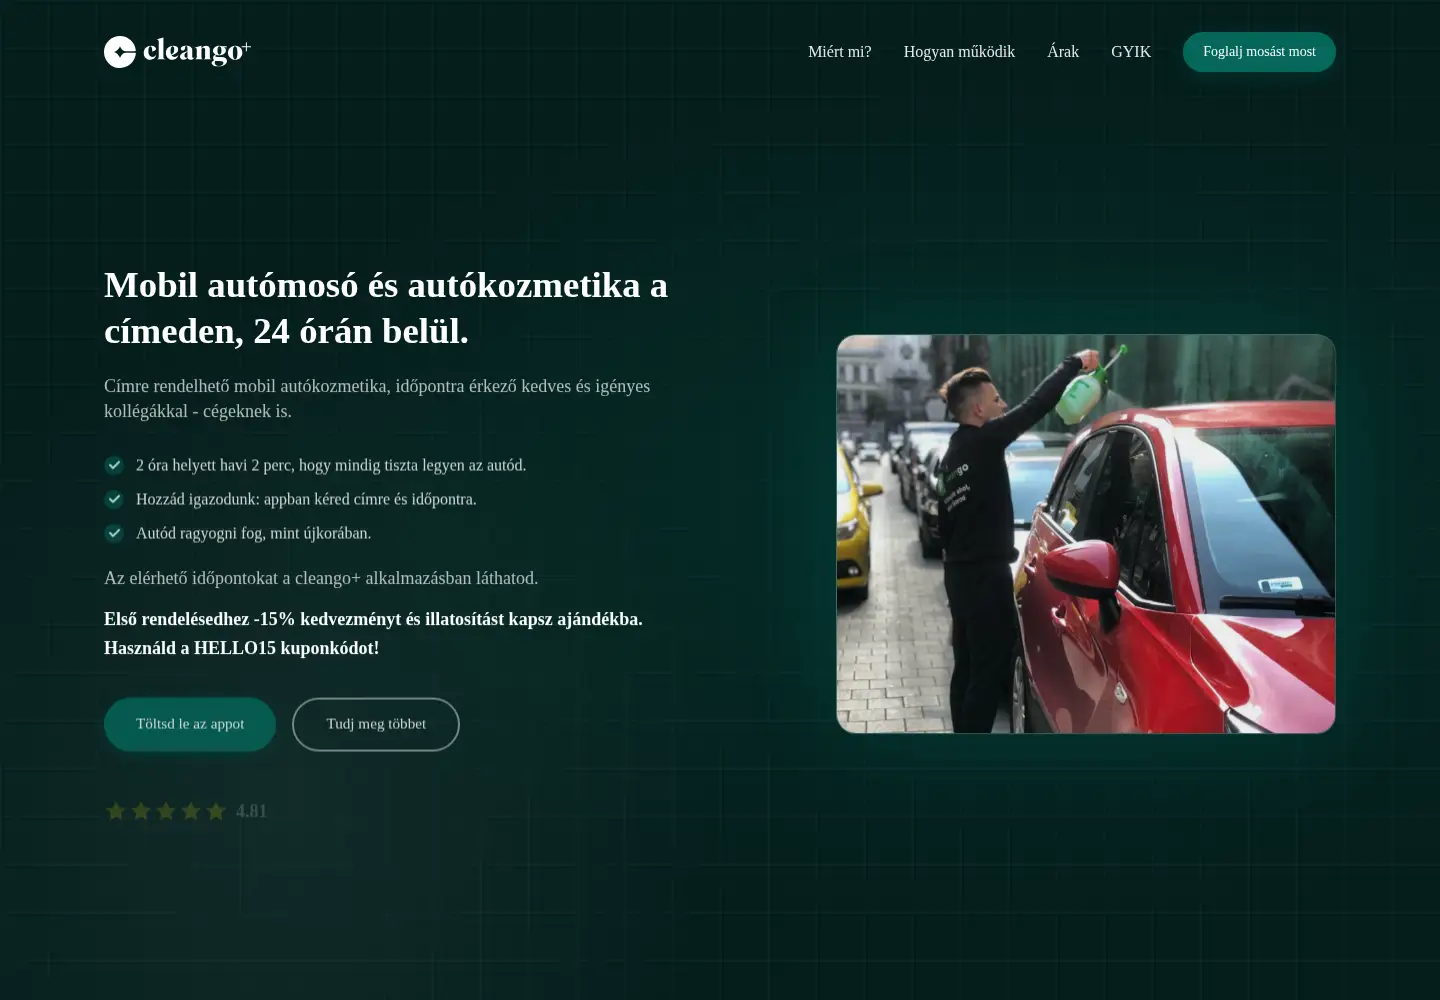Click the checkmark beside '2 óra helyett havi 2 perc'
This screenshot has width=1440, height=1000.
[114, 465]
